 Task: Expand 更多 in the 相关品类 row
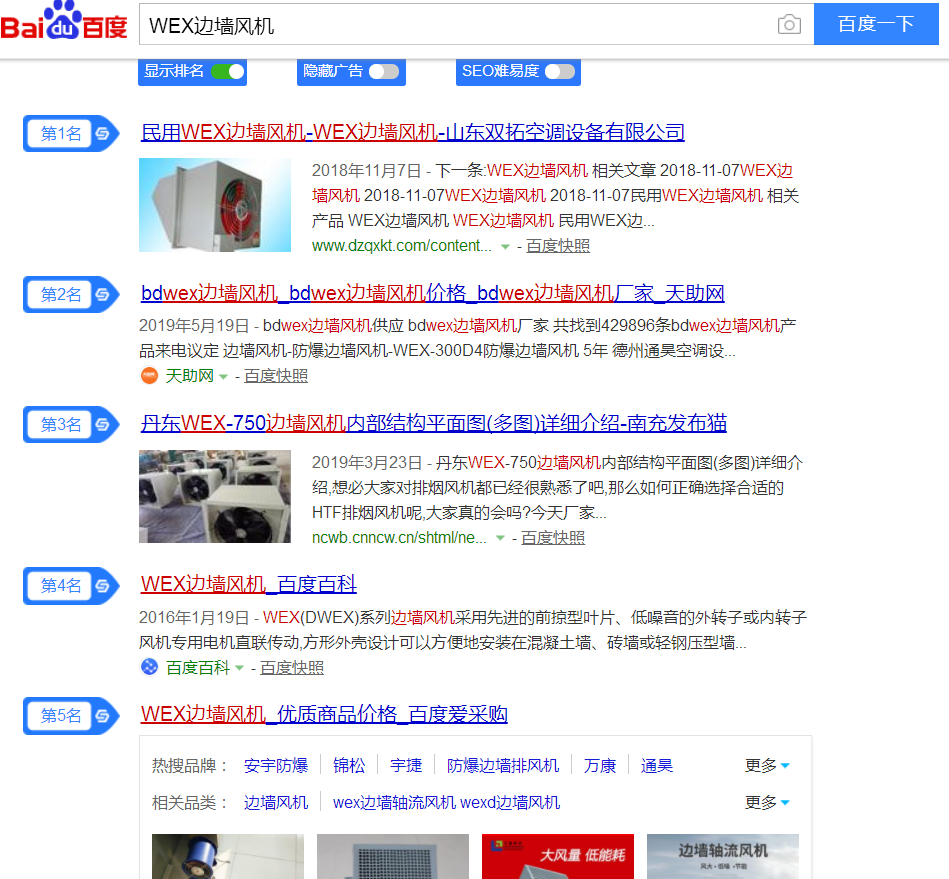point(767,803)
